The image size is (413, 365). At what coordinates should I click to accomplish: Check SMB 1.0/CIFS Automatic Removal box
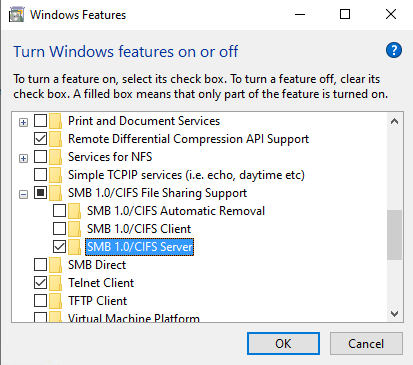[59, 211]
